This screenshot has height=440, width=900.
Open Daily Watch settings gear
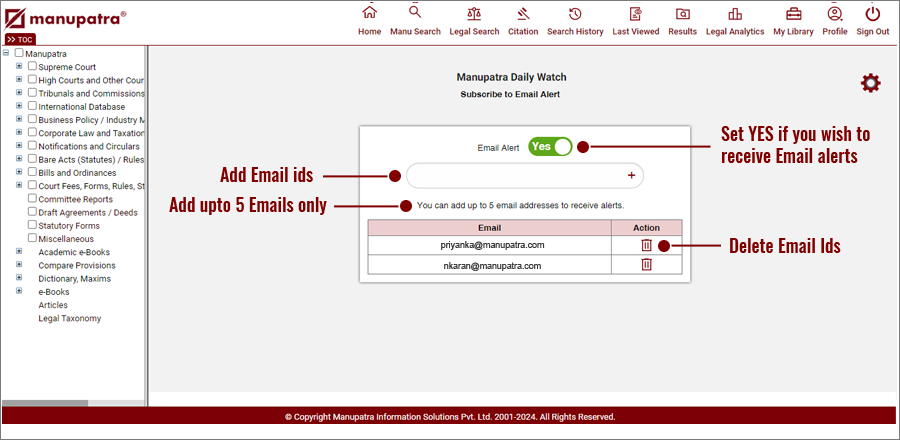870,83
